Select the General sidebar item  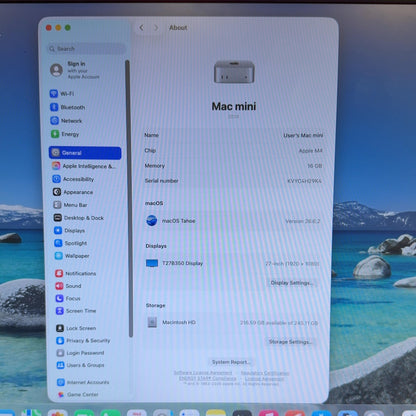85,153
